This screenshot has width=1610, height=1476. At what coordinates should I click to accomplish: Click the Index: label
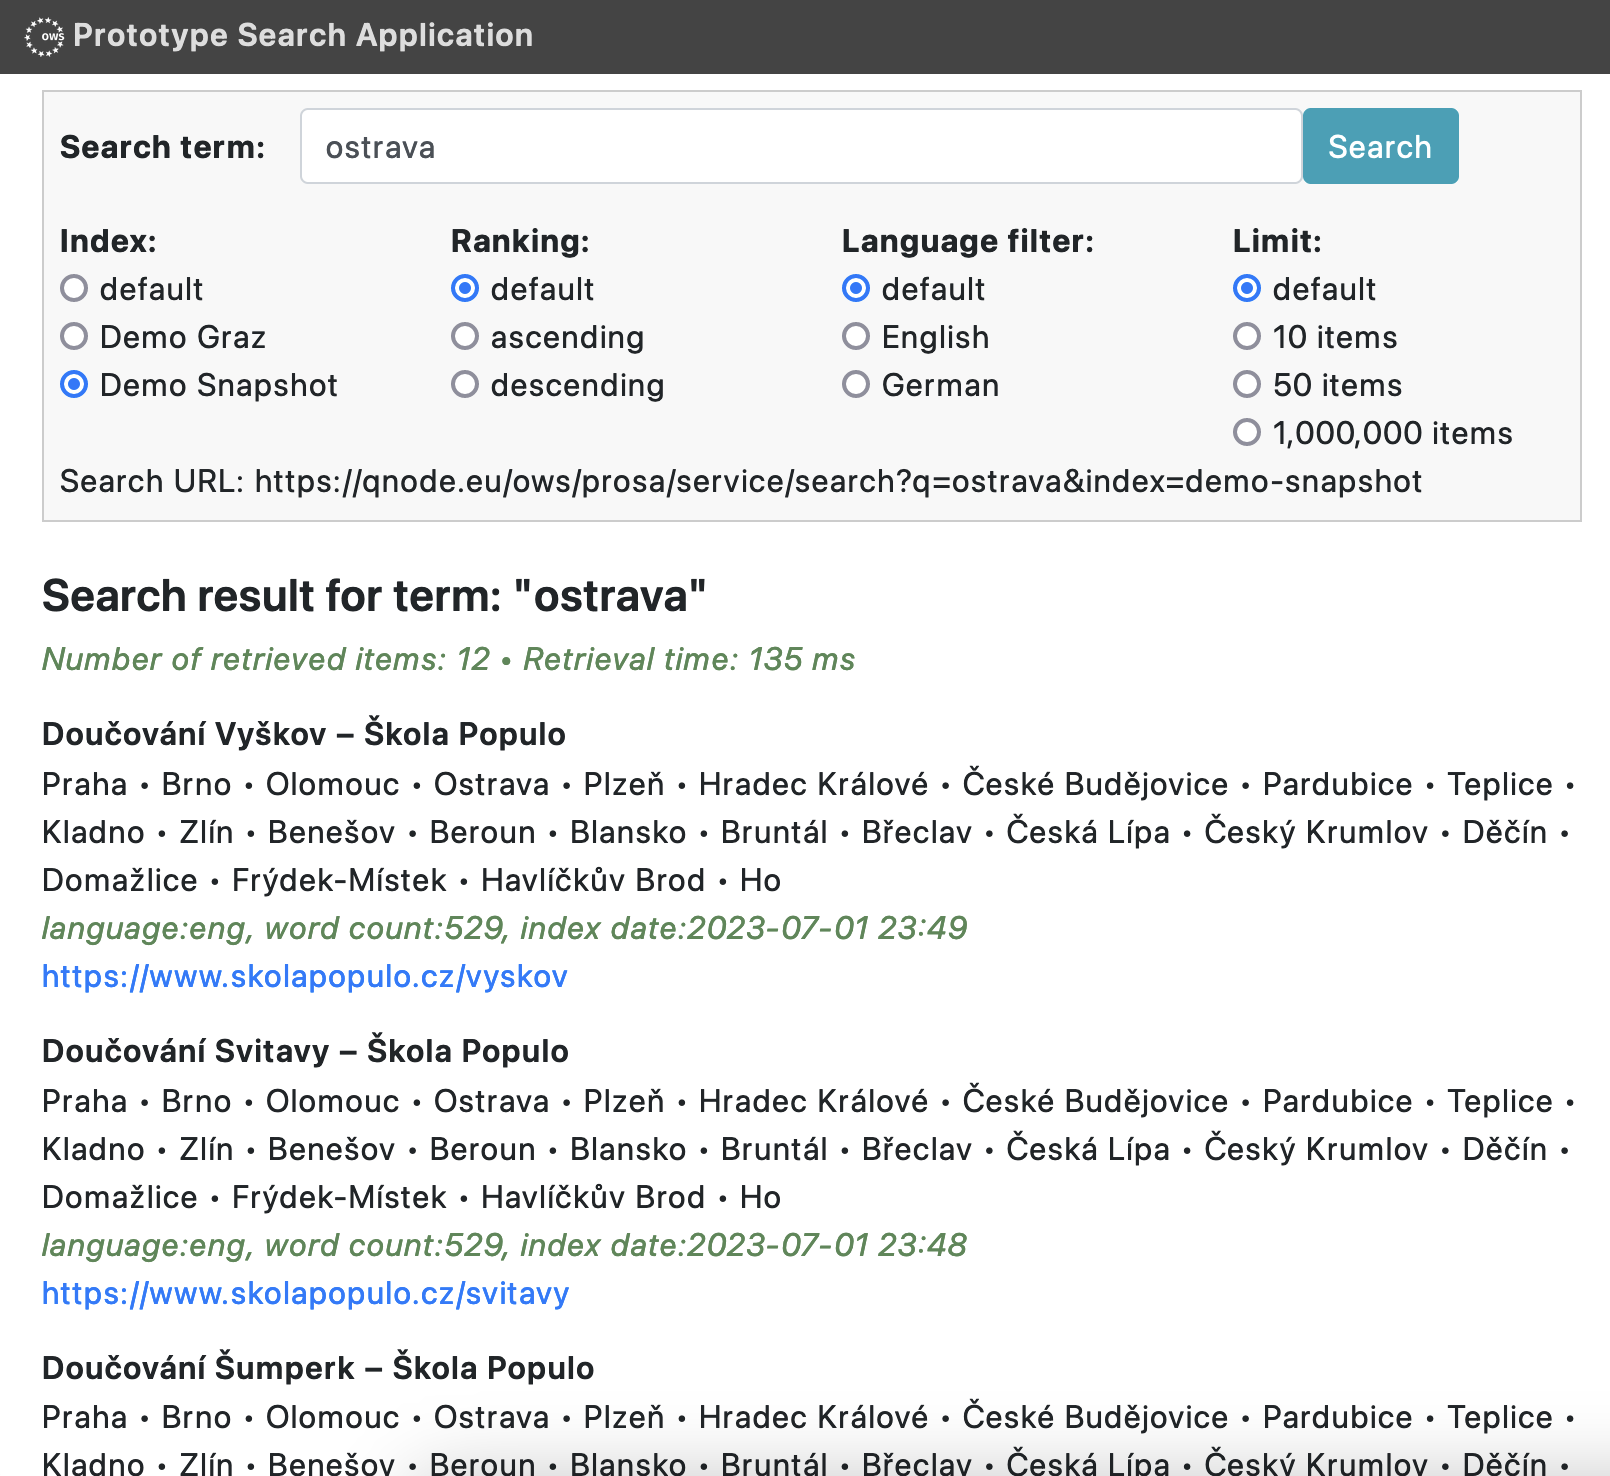tap(108, 241)
